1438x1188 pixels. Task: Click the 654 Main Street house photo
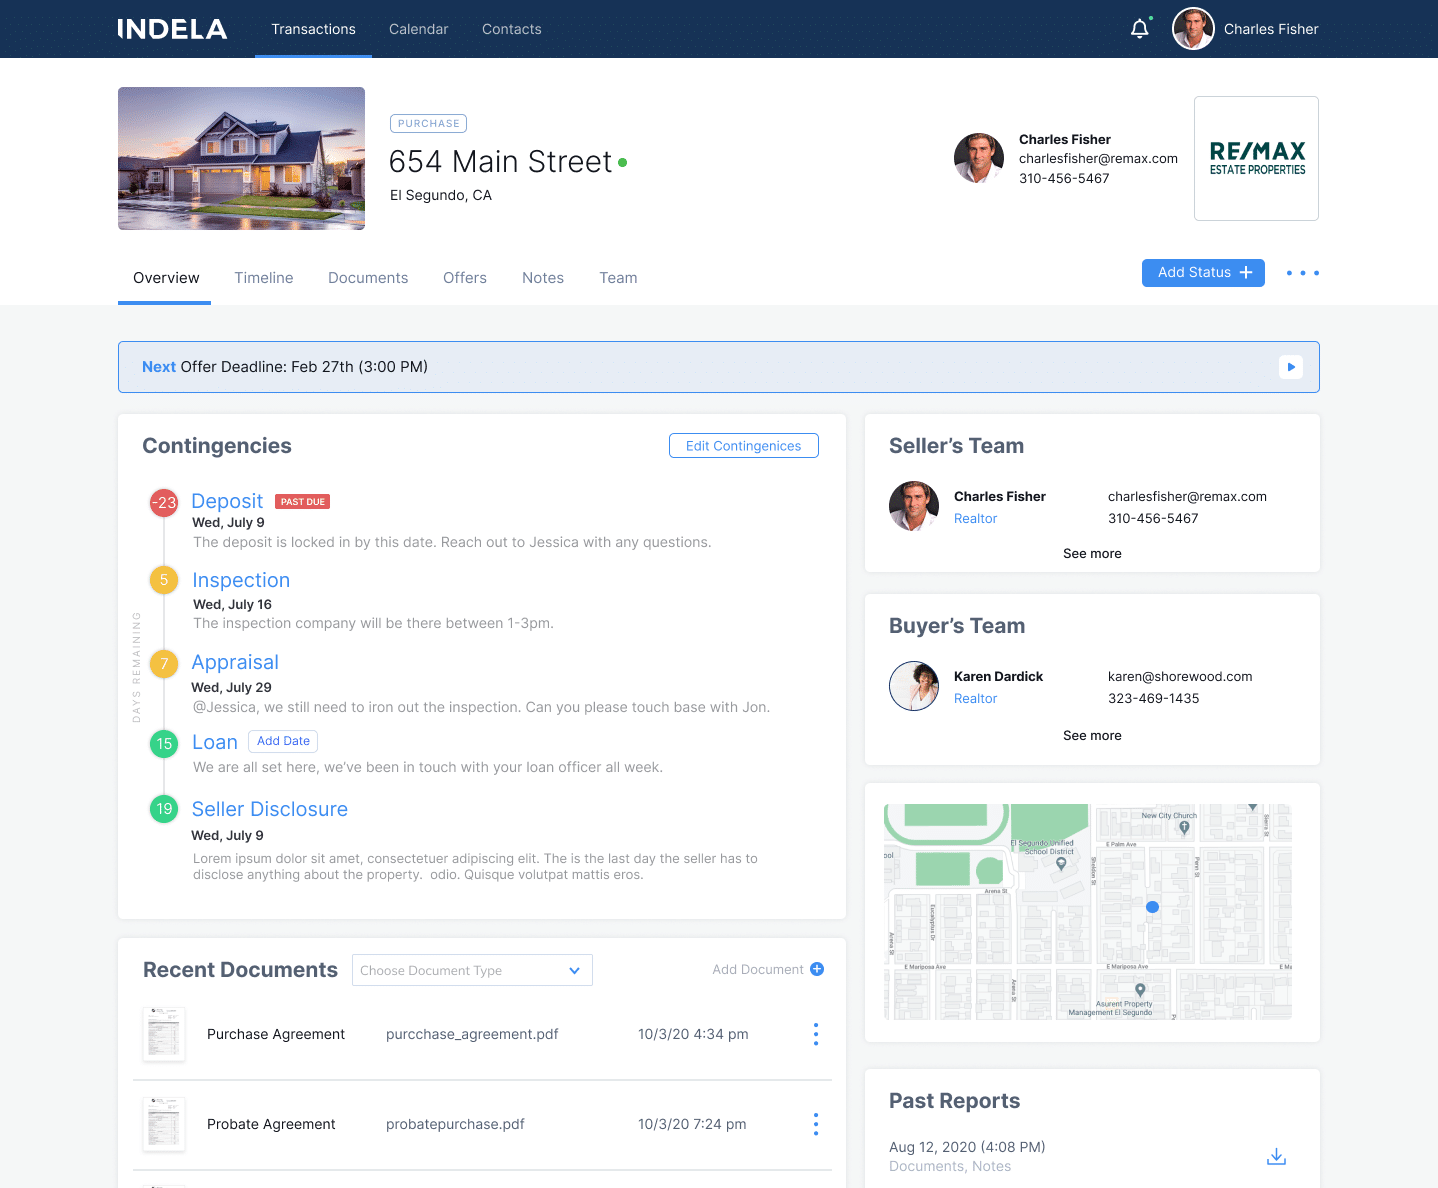pyautogui.click(x=241, y=158)
